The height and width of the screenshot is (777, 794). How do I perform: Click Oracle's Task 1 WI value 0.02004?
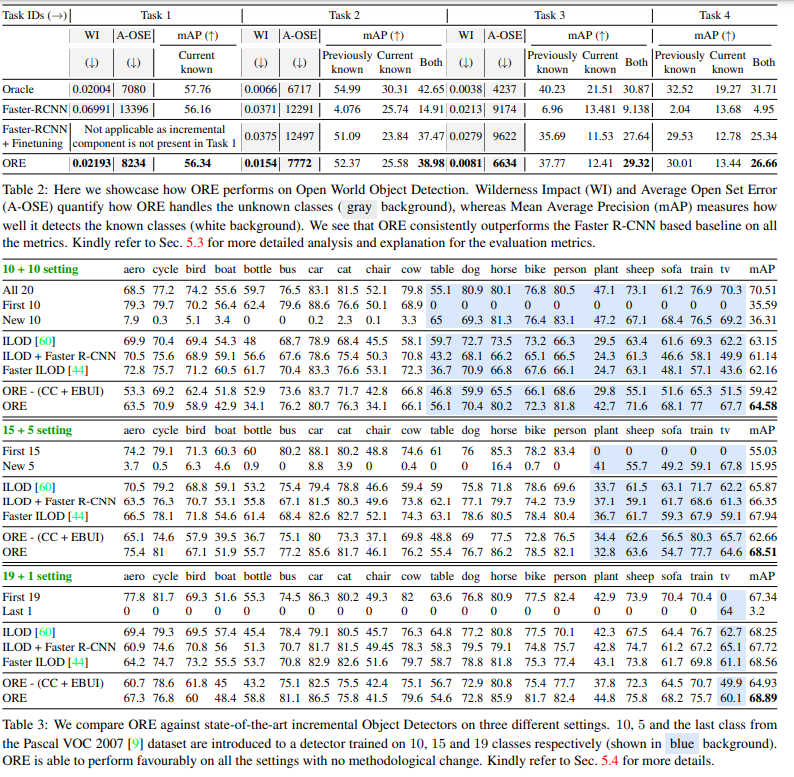[x=92, y=90]
